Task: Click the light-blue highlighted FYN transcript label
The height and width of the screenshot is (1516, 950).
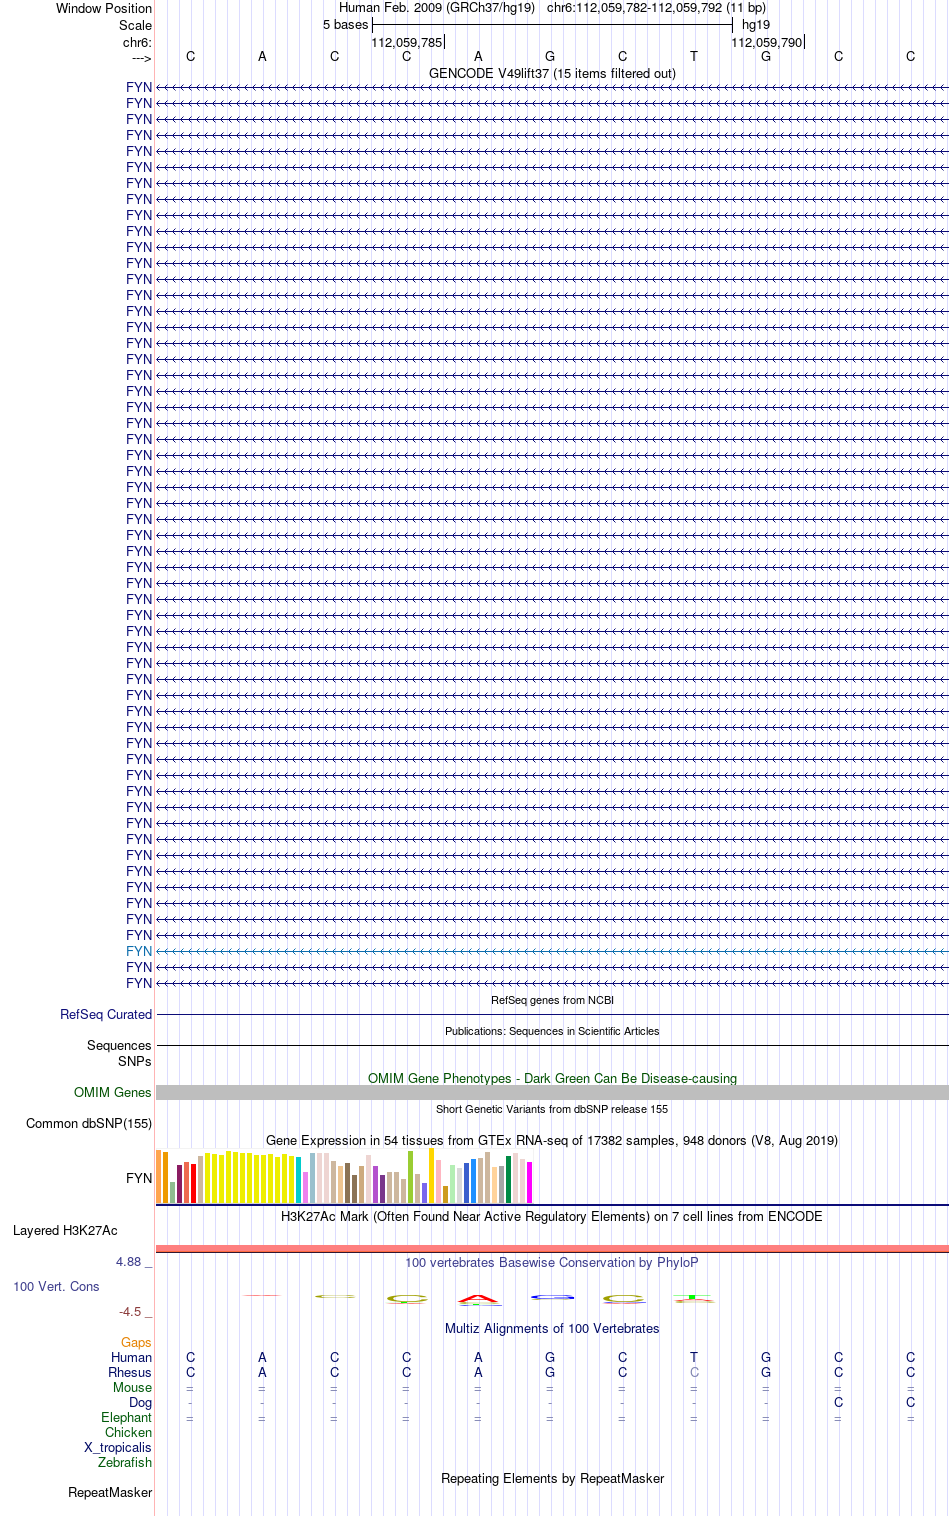Action: tap(139, 951)
